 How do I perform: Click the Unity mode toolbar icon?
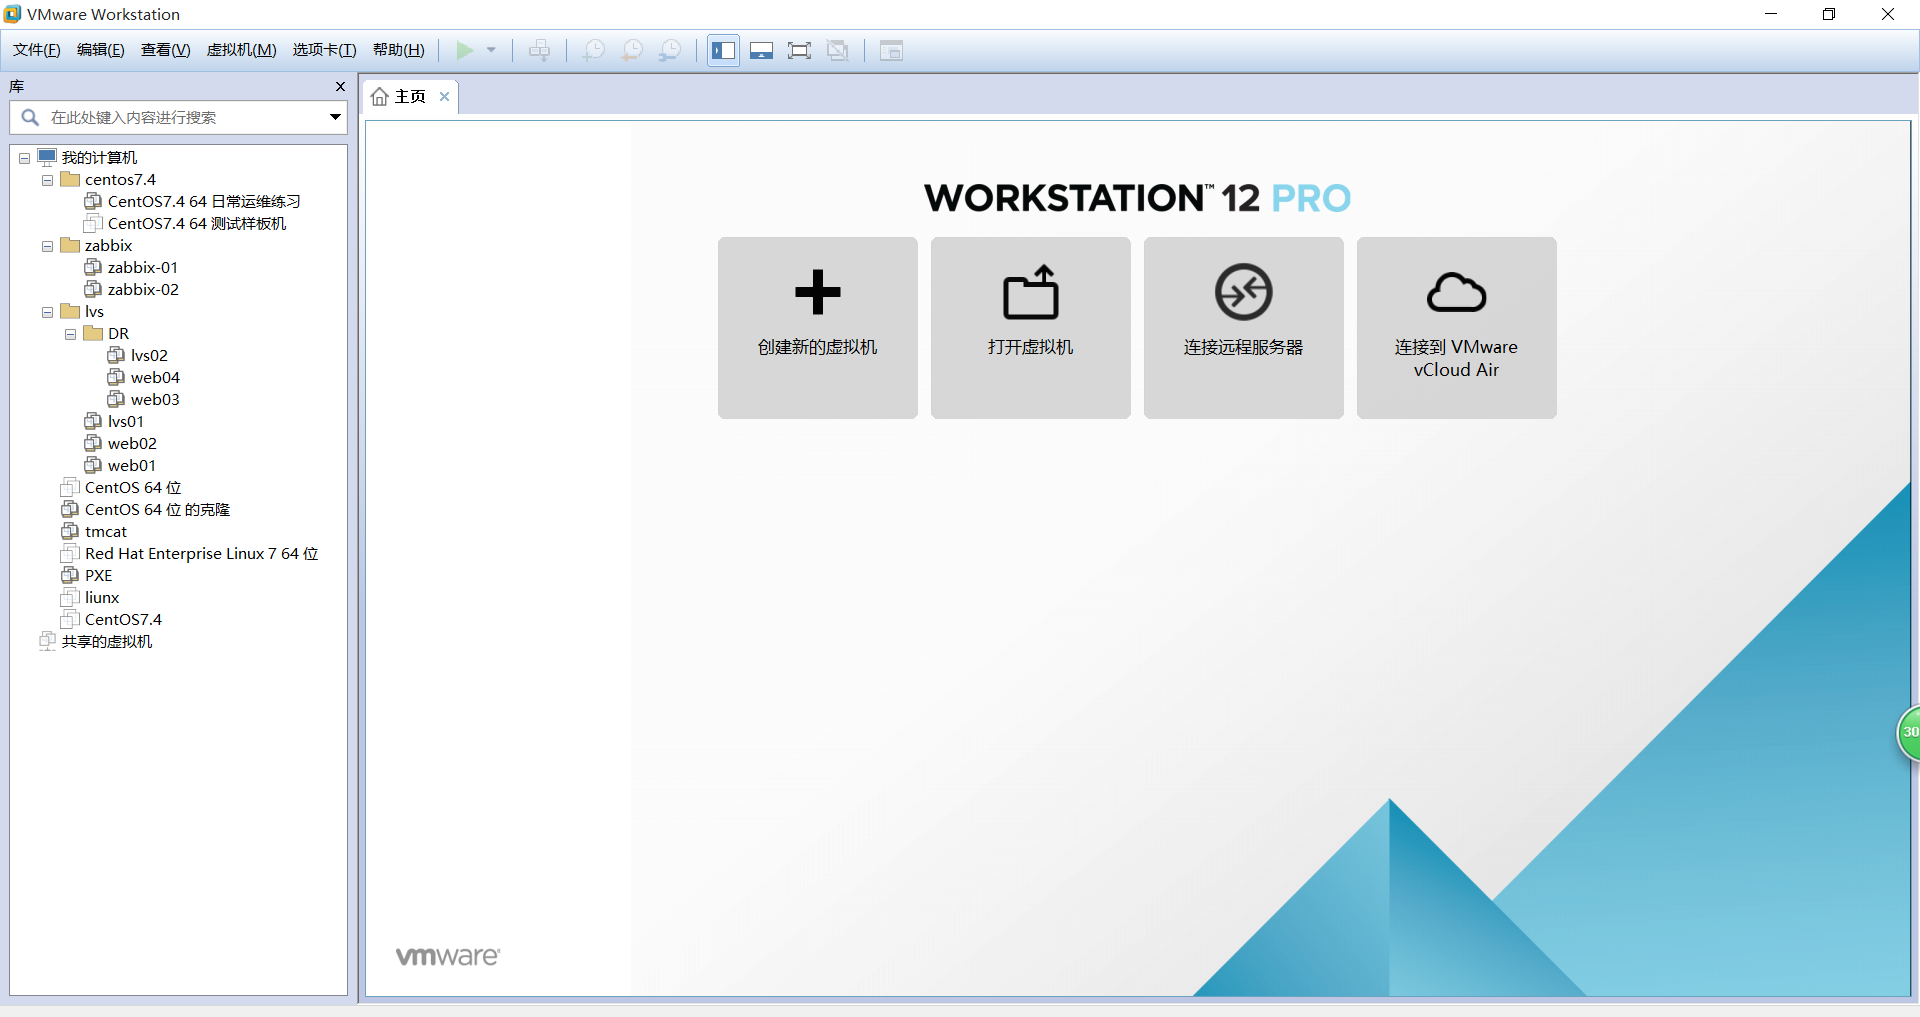point(838,50)
